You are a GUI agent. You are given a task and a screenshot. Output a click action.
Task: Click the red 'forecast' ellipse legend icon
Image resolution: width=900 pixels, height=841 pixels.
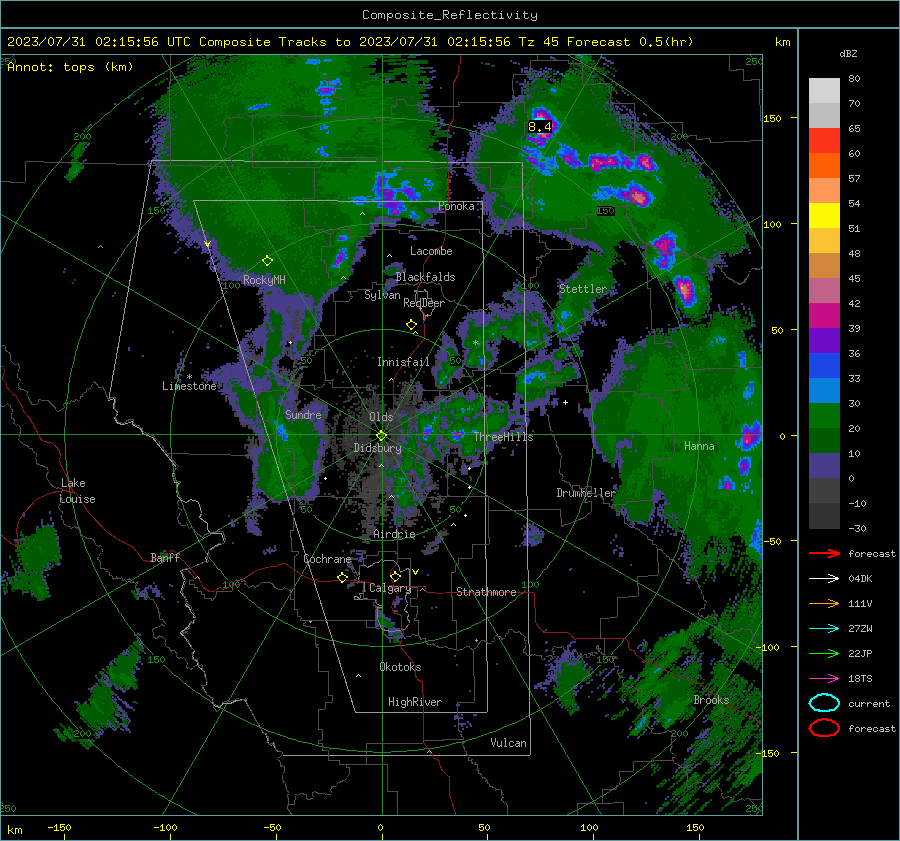[x=824, y=728]
